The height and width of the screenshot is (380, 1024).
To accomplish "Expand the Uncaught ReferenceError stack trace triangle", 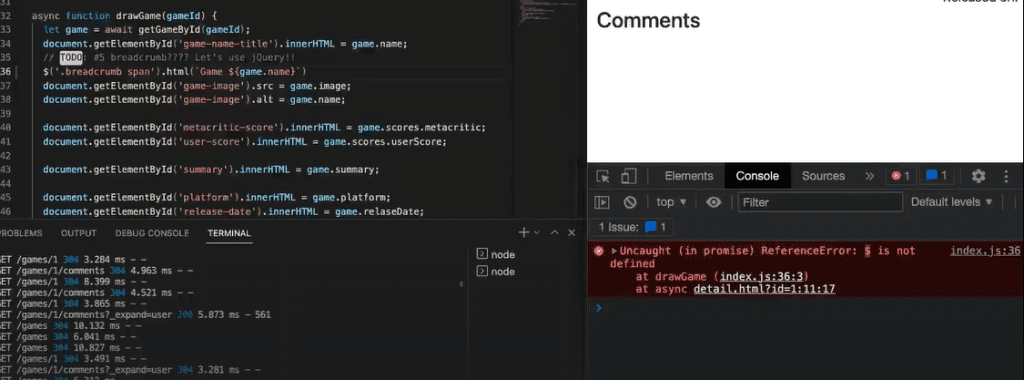I will [615, 251].
